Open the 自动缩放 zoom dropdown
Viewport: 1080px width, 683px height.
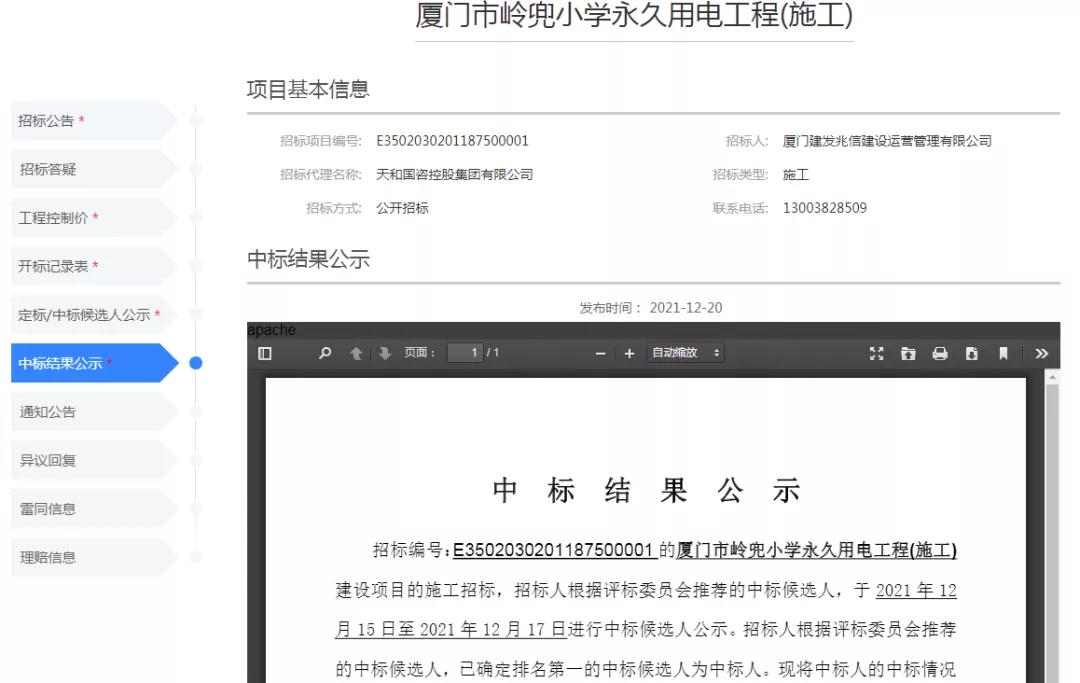tap(686, 353)
